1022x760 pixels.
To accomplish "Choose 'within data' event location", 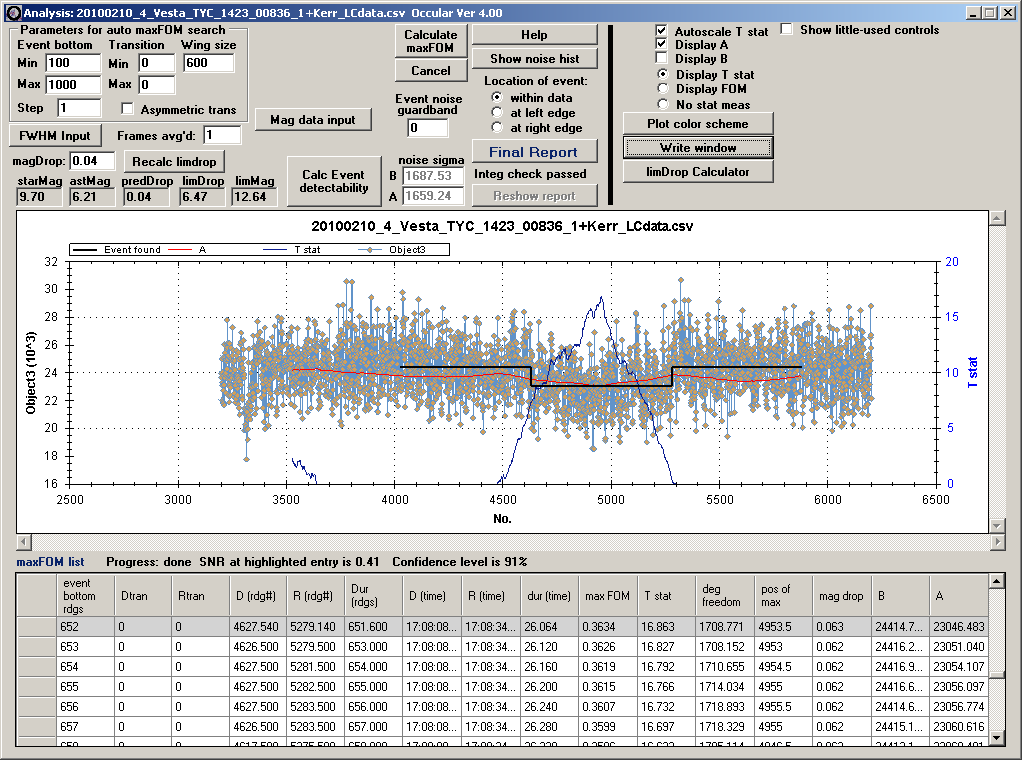I will click(x=497, y=96).
